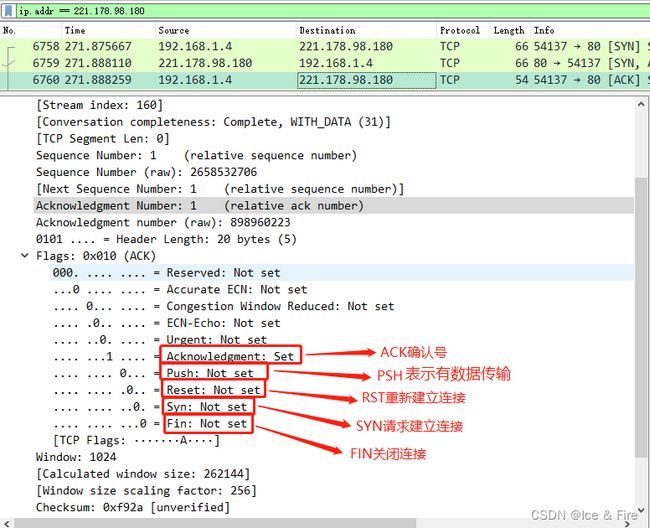Select the TCP Segment Len: 0 line
650x528 pixels.
pyautogui.click(x=103, y=138)
